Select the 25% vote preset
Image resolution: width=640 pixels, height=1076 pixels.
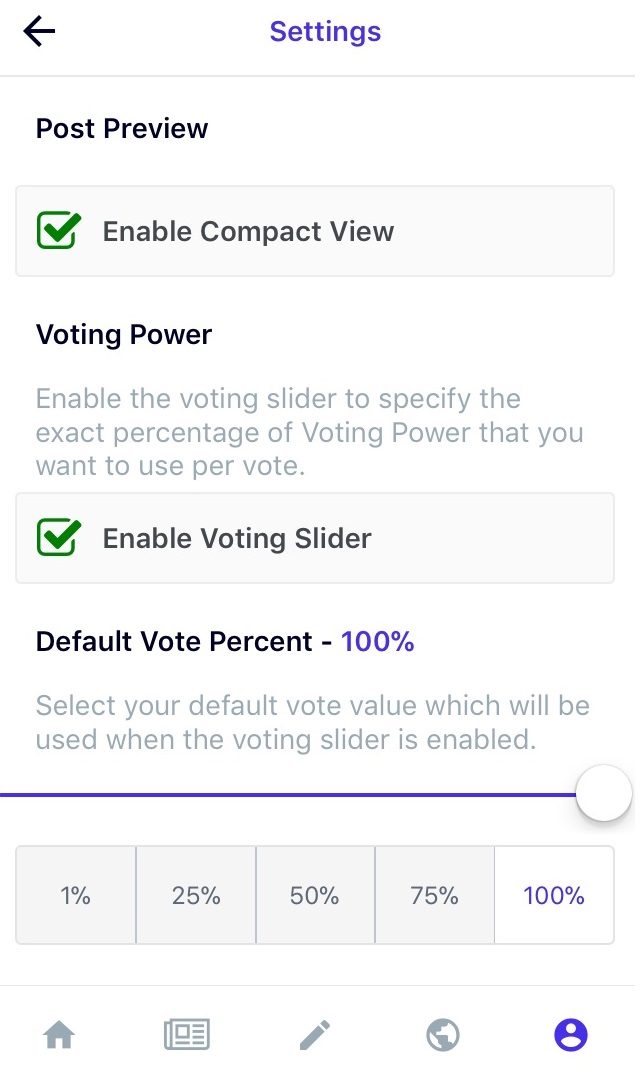click(x=195, y=895)
